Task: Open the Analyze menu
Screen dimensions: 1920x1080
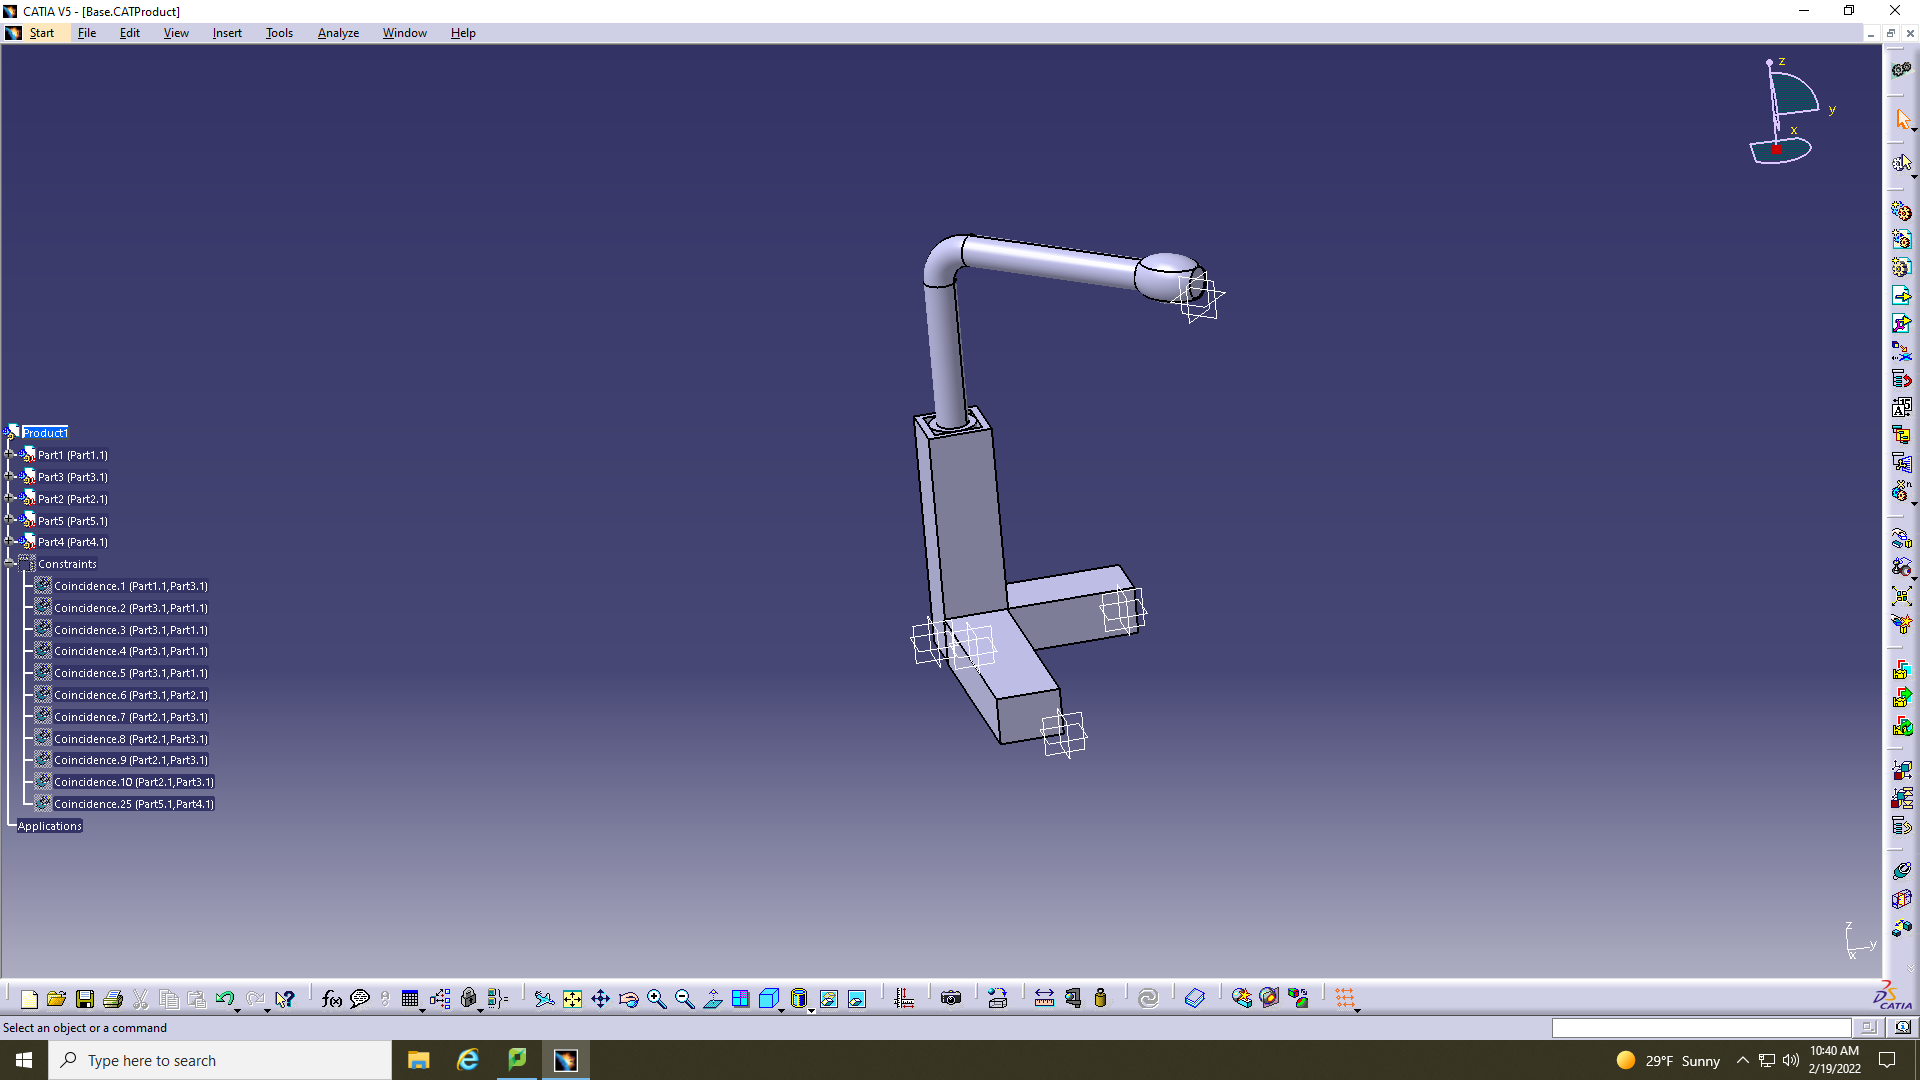Action: (338, 32)
